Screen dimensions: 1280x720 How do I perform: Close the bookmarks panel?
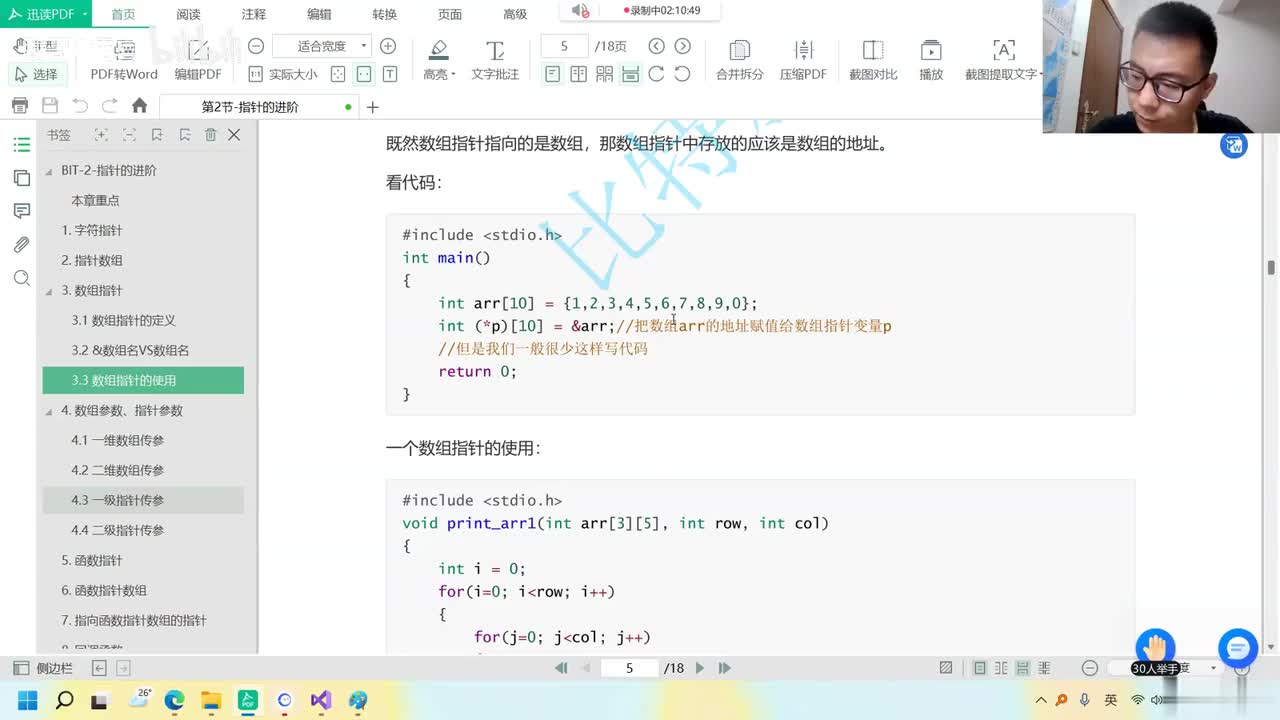234,135
